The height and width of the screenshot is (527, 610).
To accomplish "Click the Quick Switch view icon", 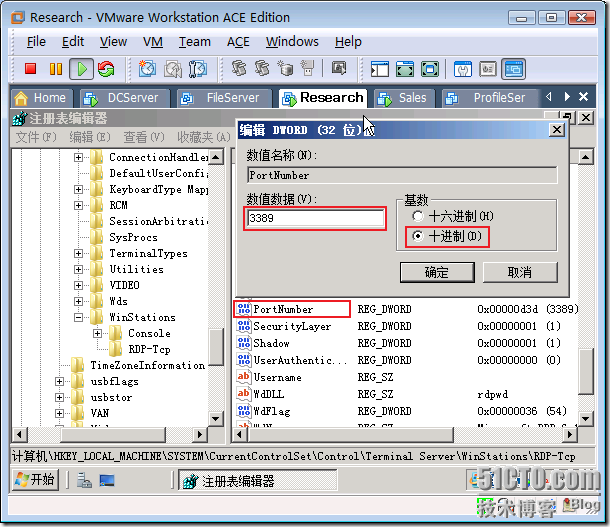I will click(405, 69).
